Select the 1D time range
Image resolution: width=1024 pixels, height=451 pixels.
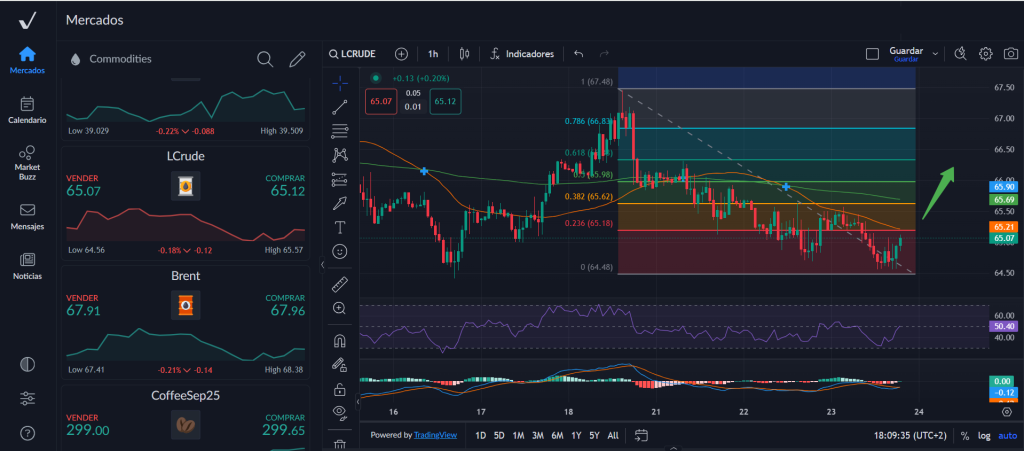(x=481, y=435)
